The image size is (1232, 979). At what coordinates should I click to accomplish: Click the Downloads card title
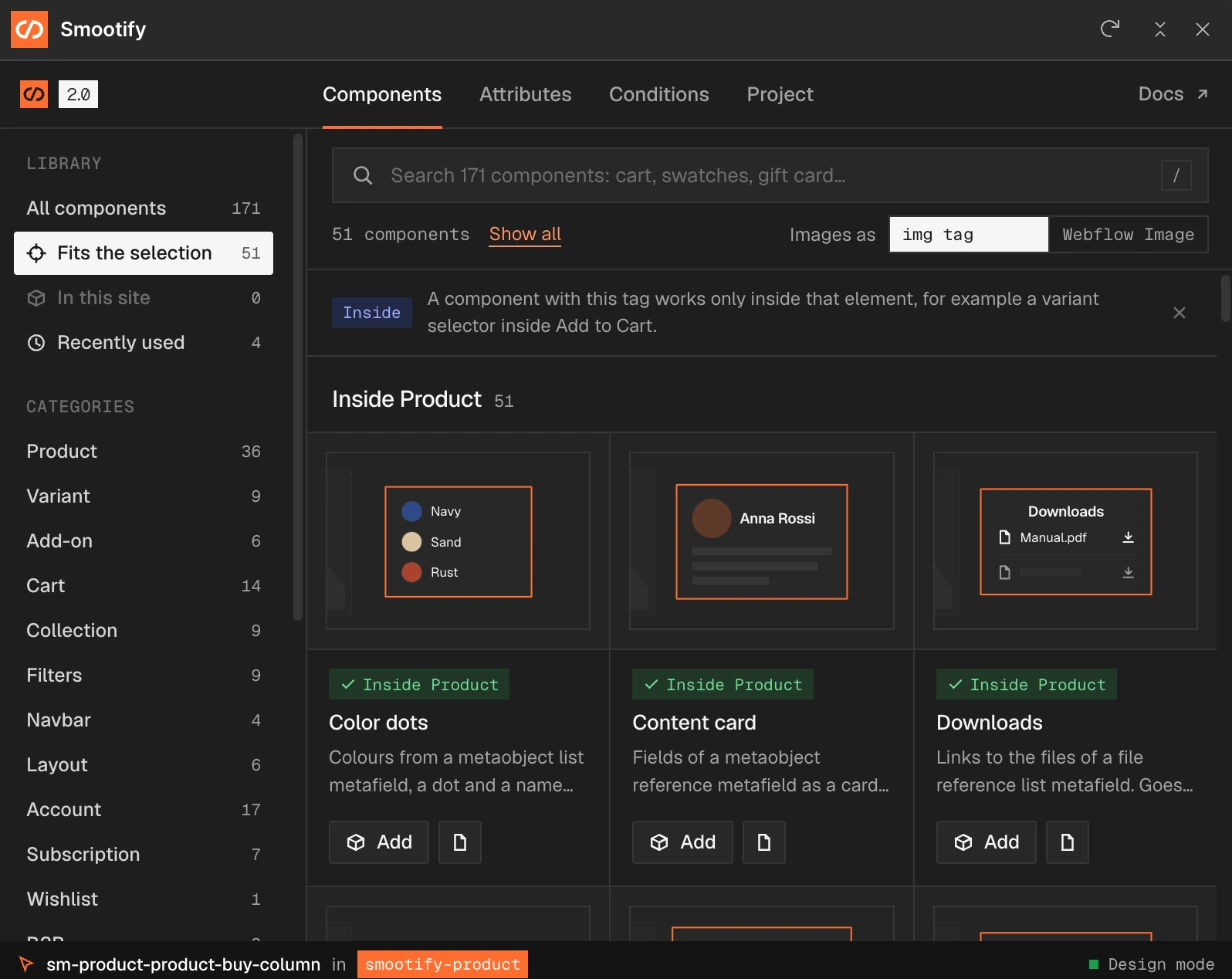point(990,723)
